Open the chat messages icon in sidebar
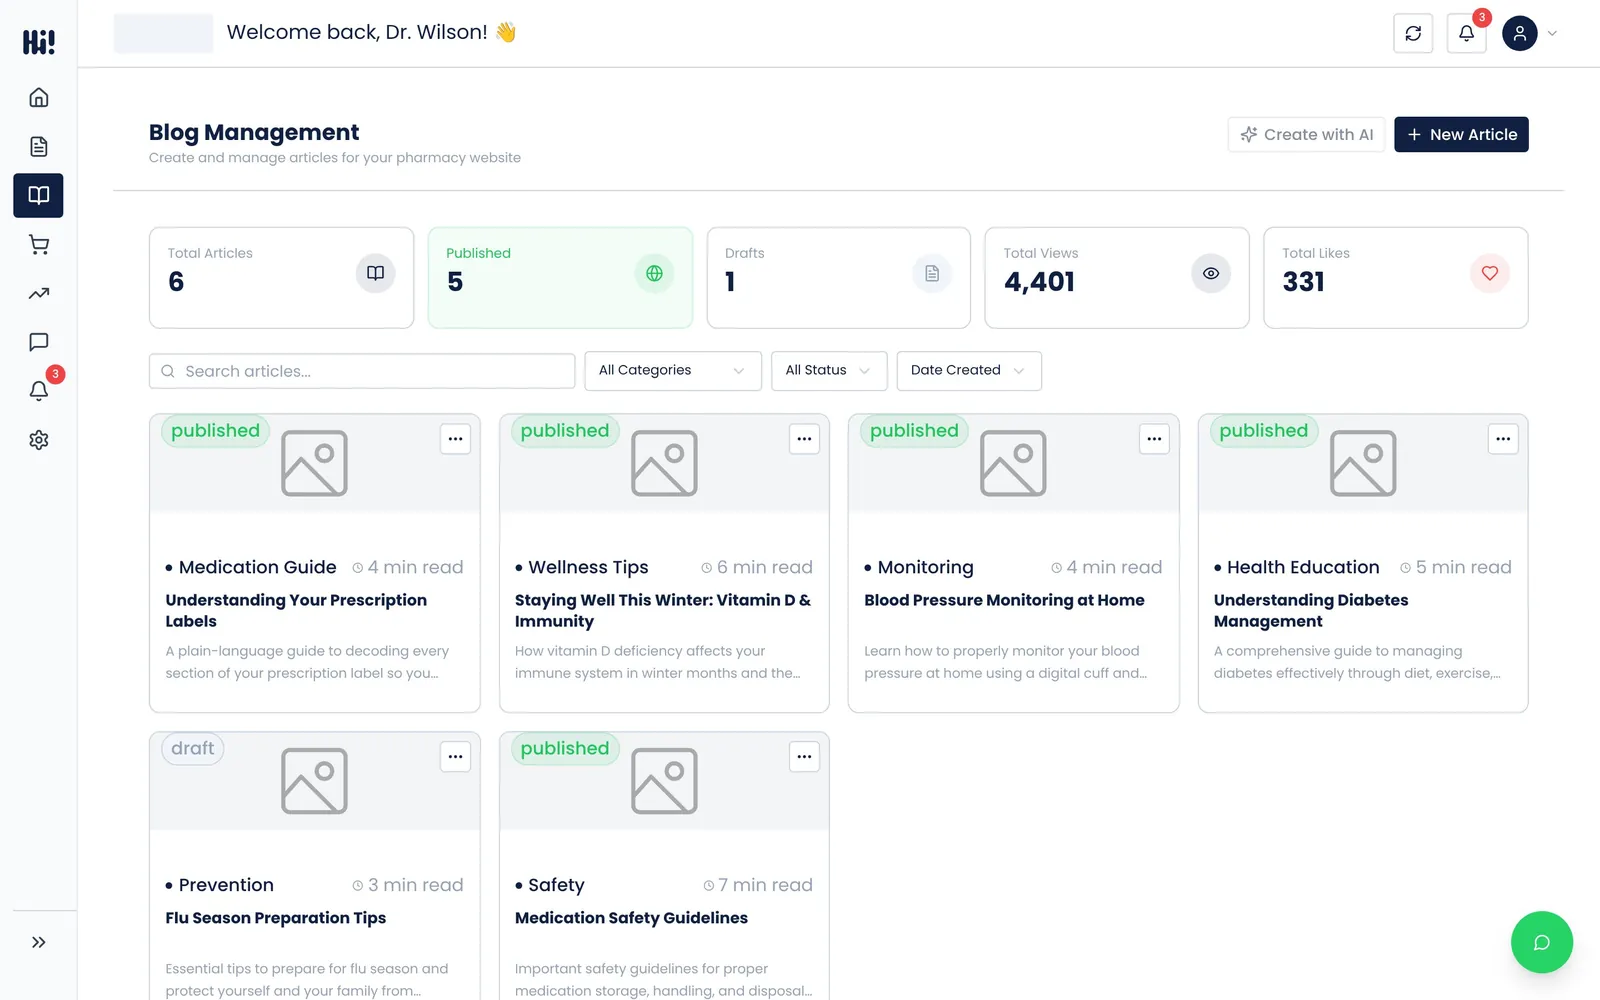This screenshot has width=1600, height=1000. coord(38,342)
